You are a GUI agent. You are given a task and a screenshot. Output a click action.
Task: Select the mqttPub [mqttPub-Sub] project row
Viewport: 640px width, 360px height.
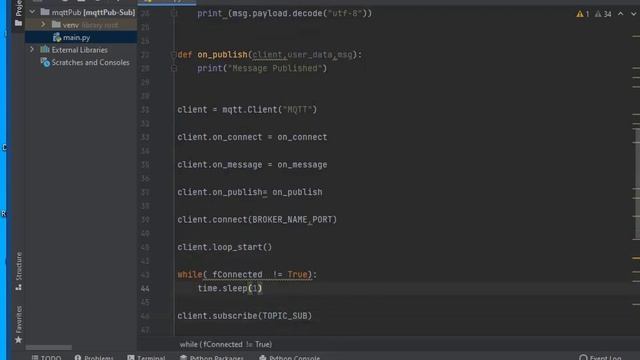click(x=81, y=12)
